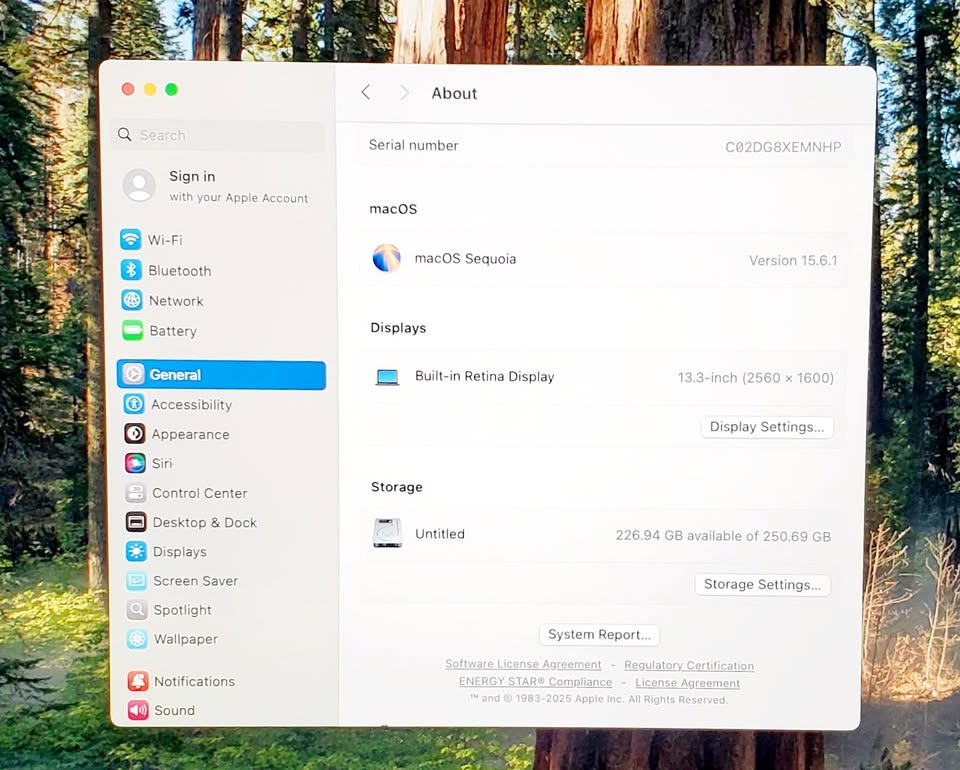The image size is (960, 770).
Task: Click the Wi-Fi icon in sidebar
Action: click(131, 240)
